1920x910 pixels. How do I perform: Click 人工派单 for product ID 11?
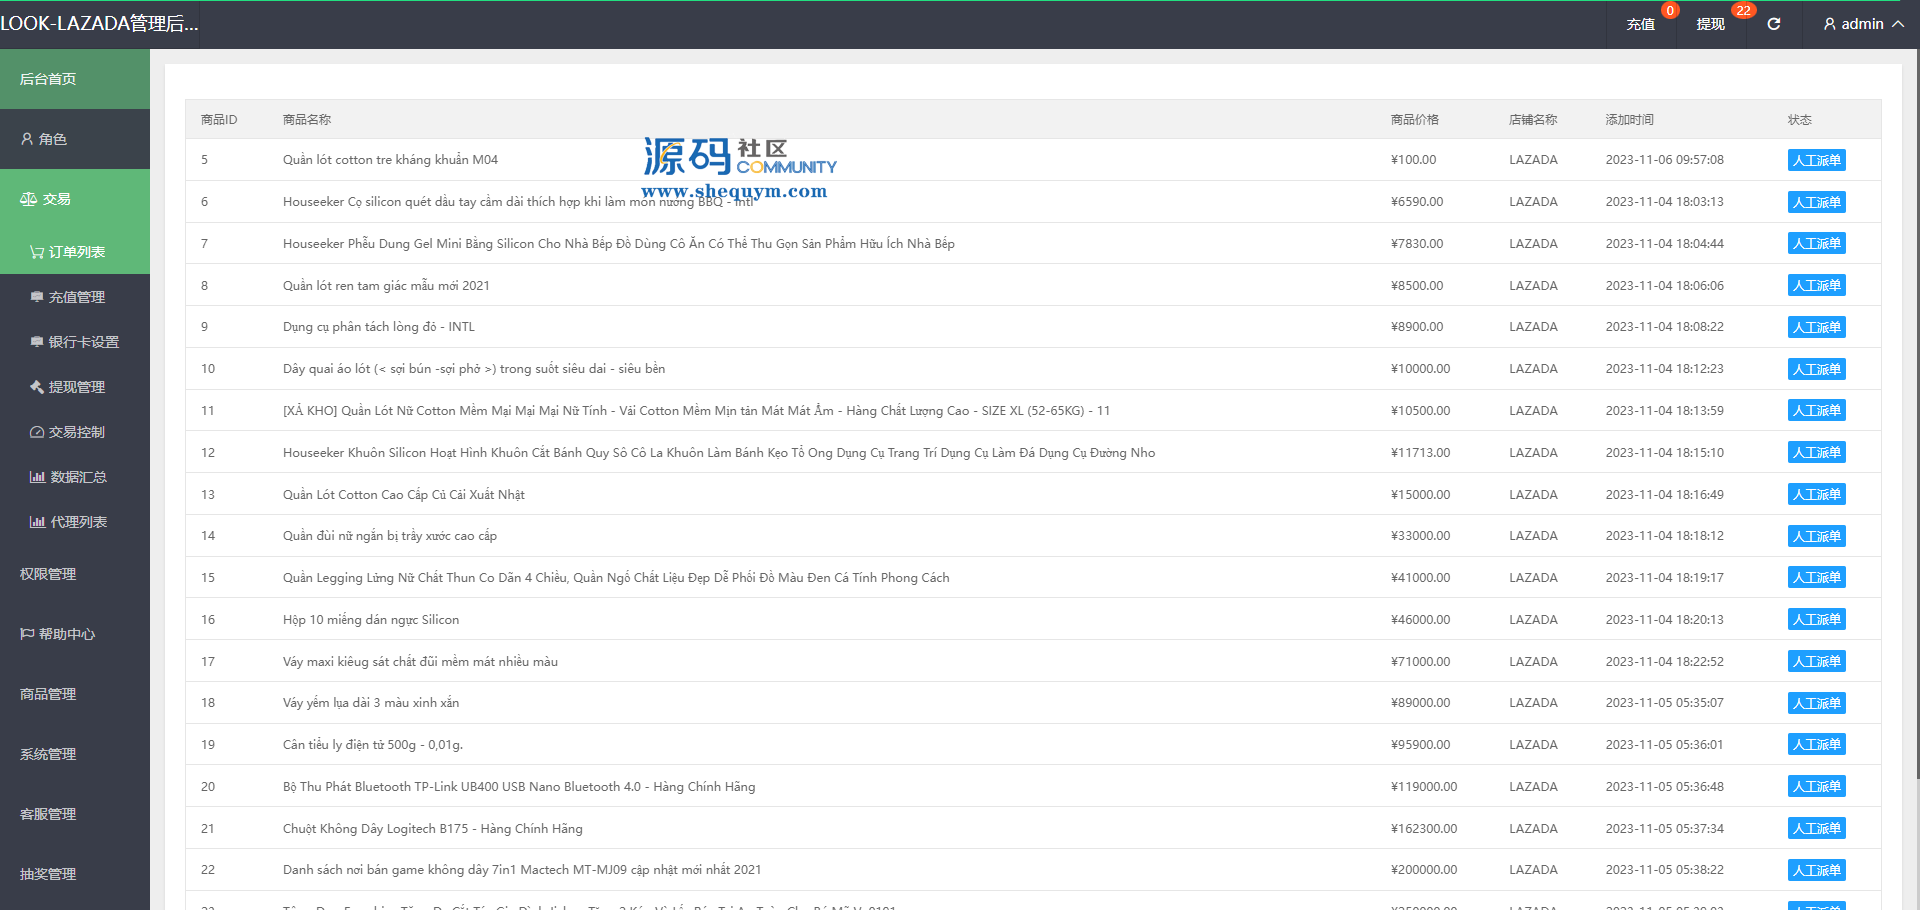tap(1816, 410)
